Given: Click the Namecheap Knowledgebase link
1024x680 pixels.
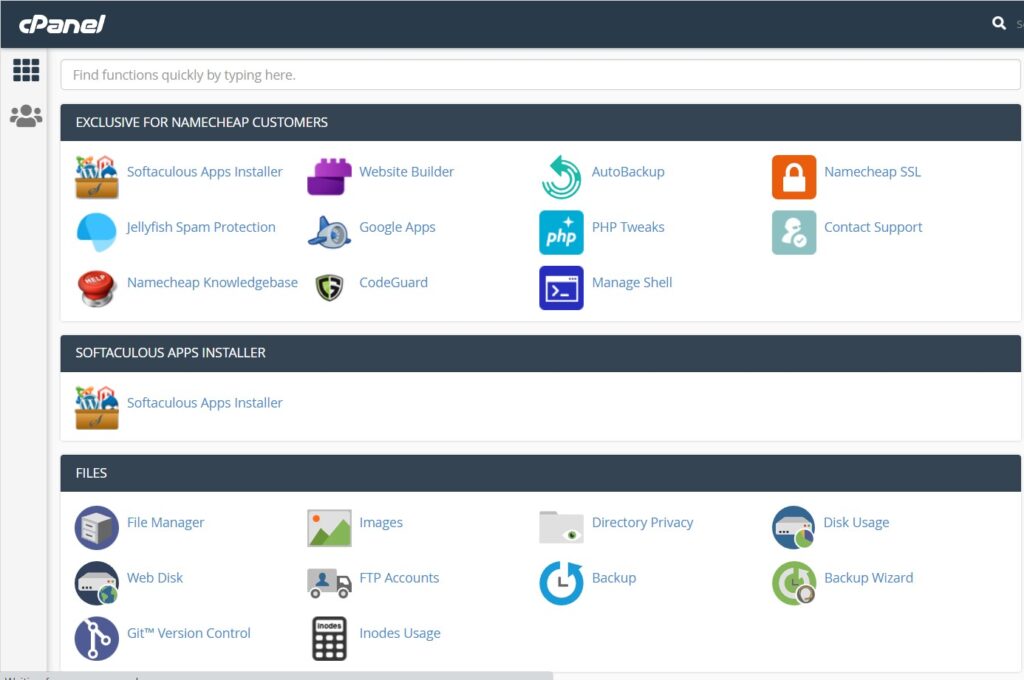Looking at the screenshot, I should click(212, 283).
